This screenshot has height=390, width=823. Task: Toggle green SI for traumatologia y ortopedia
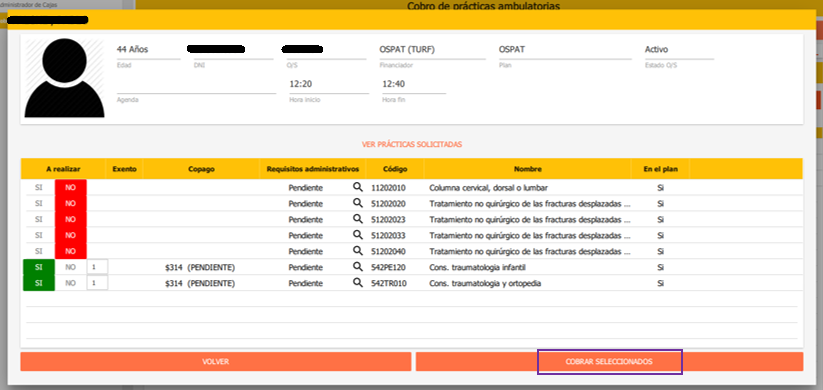(38, 283)
